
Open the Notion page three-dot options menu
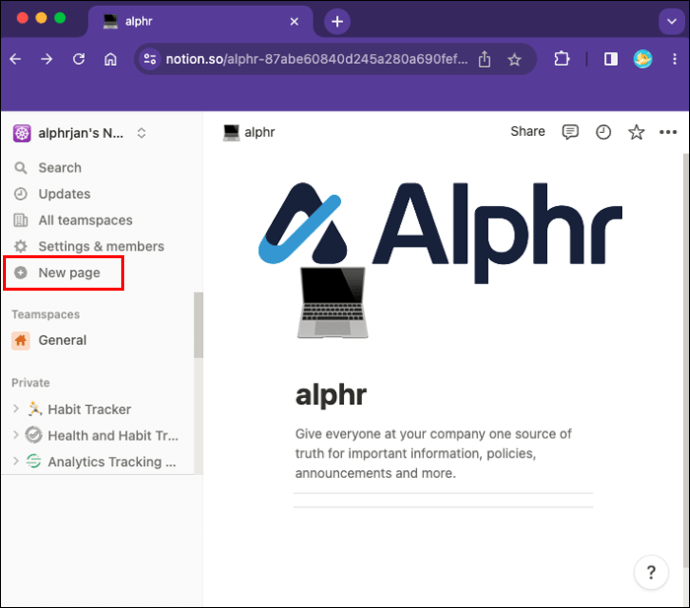pyautogui.click(x=668, y=132)
